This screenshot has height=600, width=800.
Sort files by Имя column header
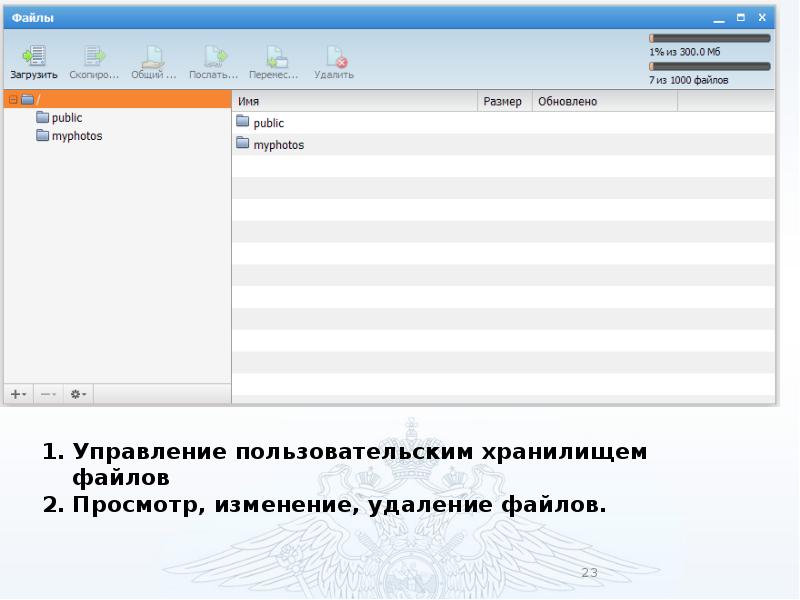[x=355, y=101]
